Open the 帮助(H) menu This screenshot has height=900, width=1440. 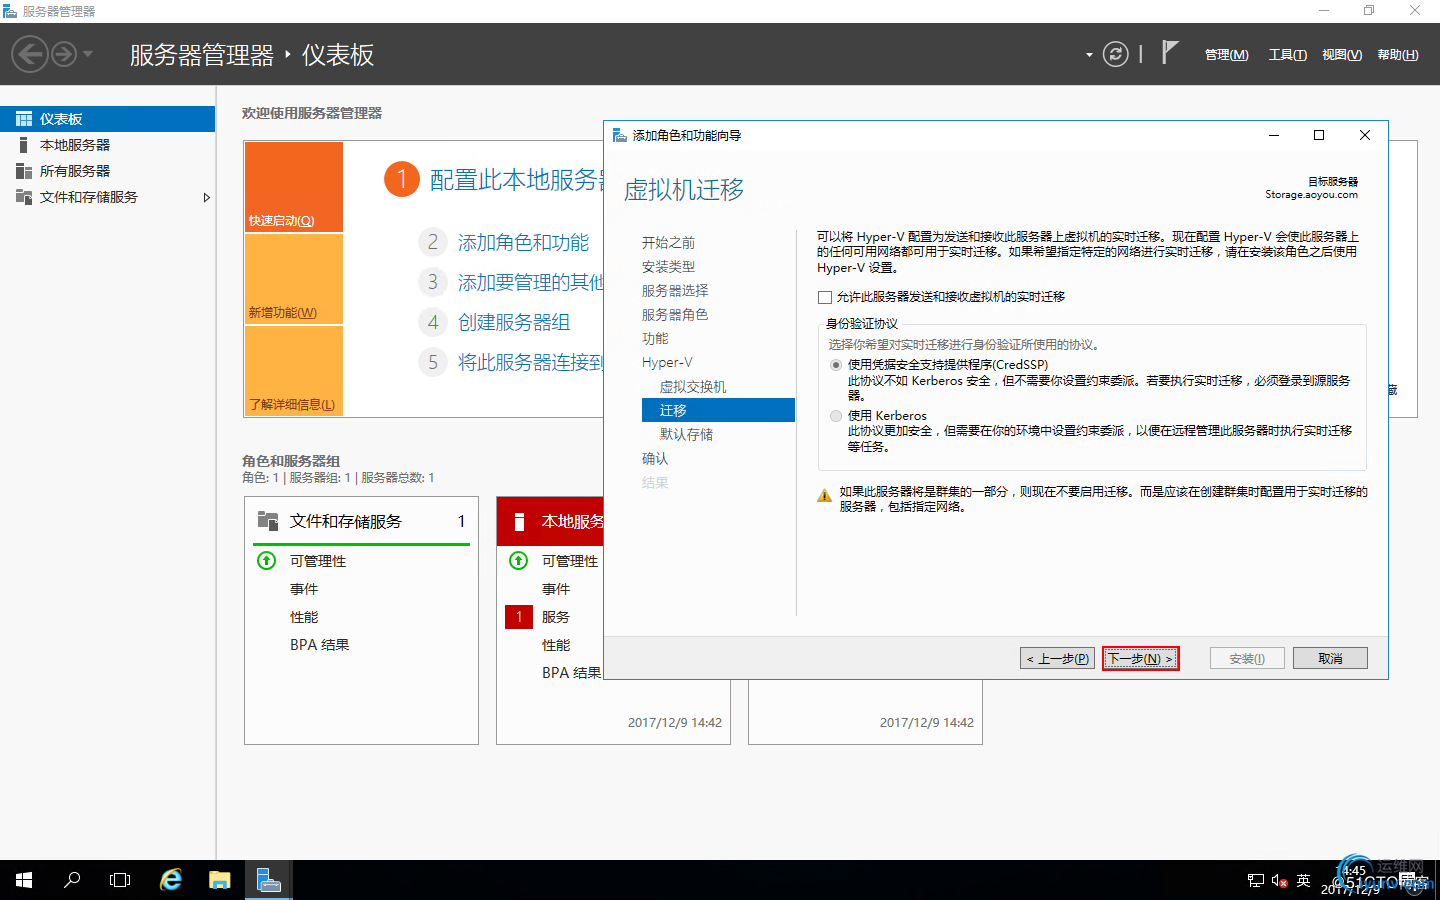point(1397,55)
